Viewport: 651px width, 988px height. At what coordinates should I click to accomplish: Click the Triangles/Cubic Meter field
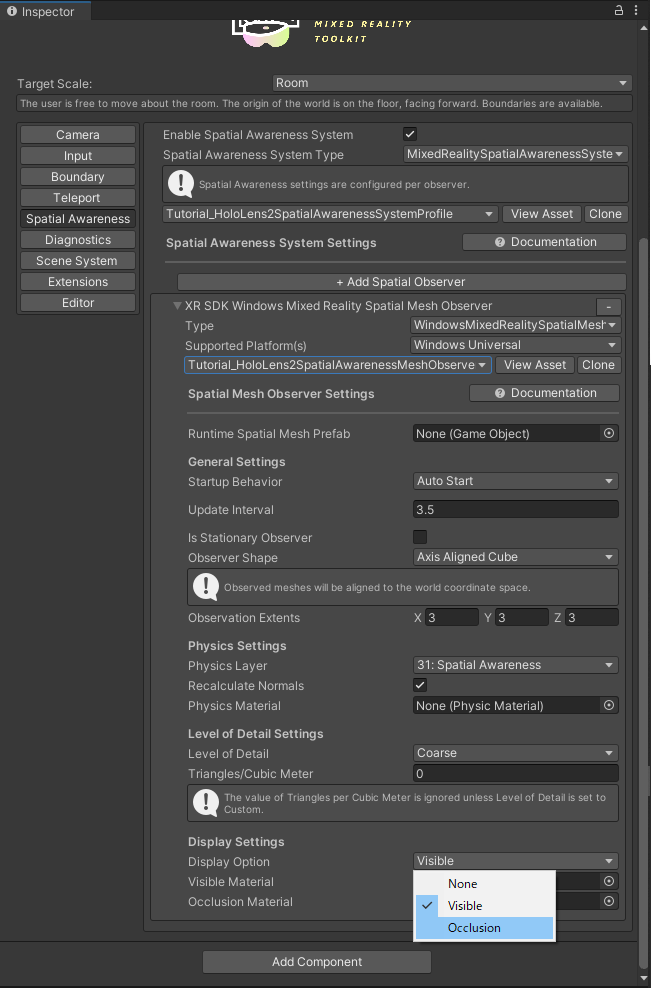coord(516,774)
